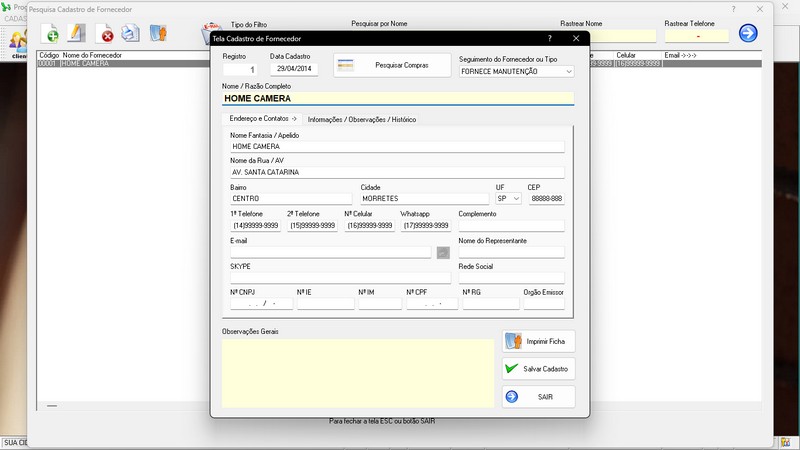This screenshot has height=450, width=800.
Task: Click the Registro number field
Action: tap(239, 69)
